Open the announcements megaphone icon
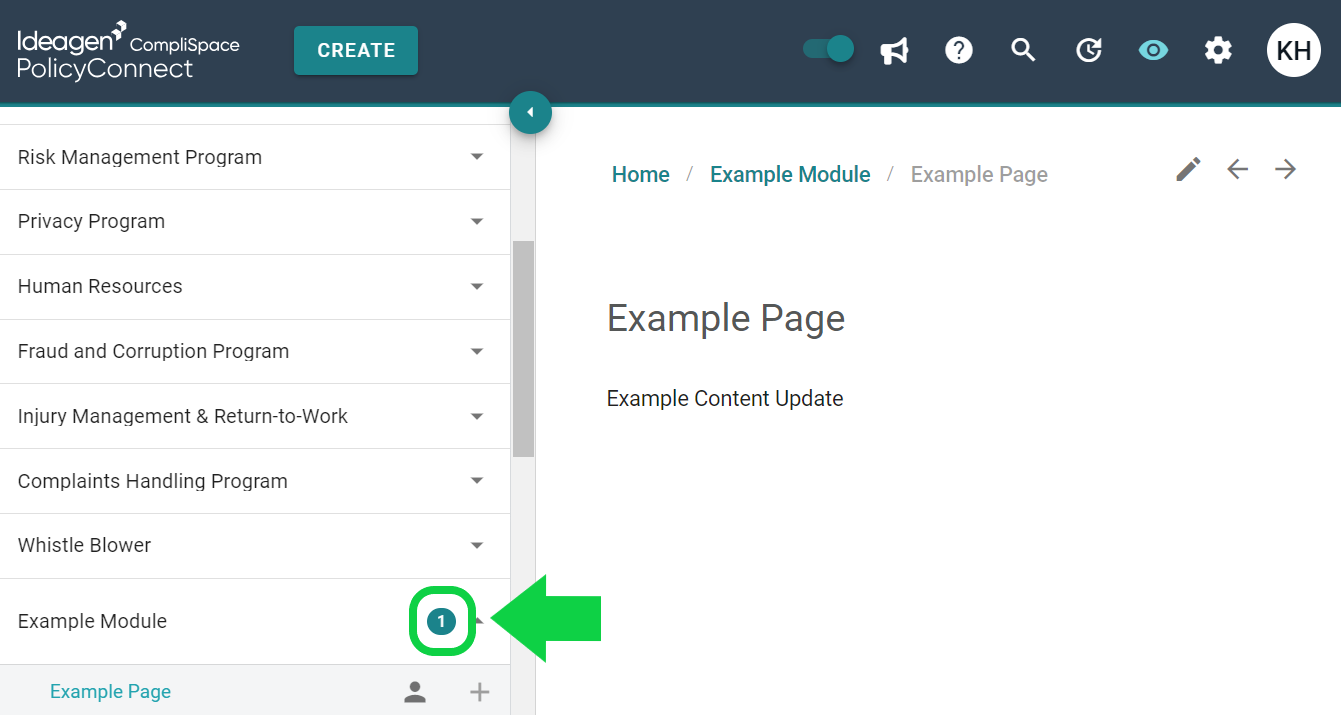 coord(894,50)
